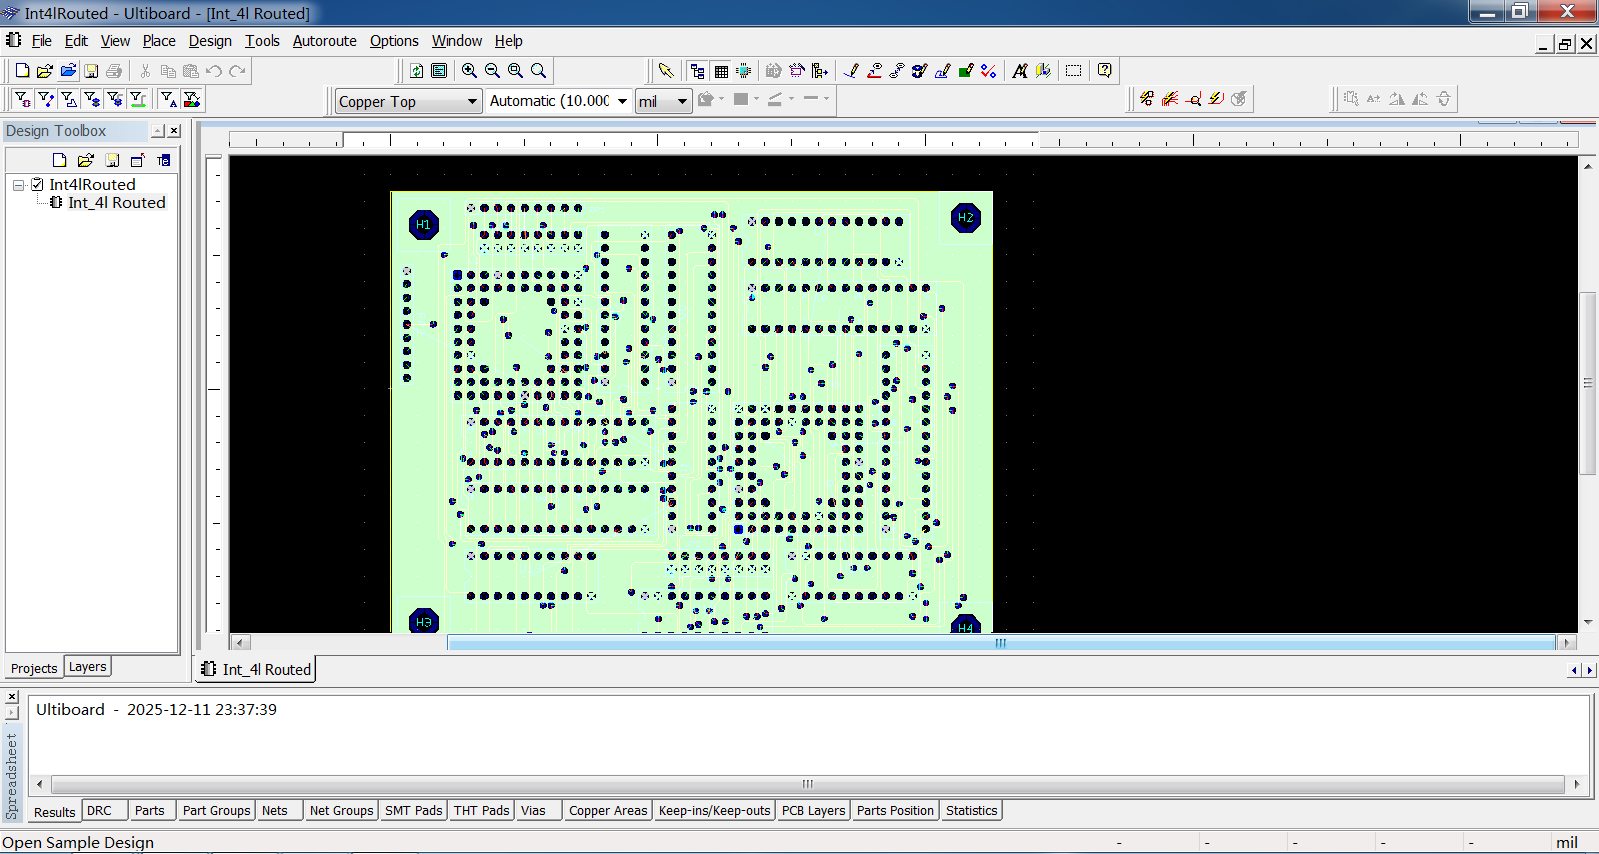The image size is (1599, 854).
Task: Open the DRC tab in spreadsheet
Action: pos(99,811)
